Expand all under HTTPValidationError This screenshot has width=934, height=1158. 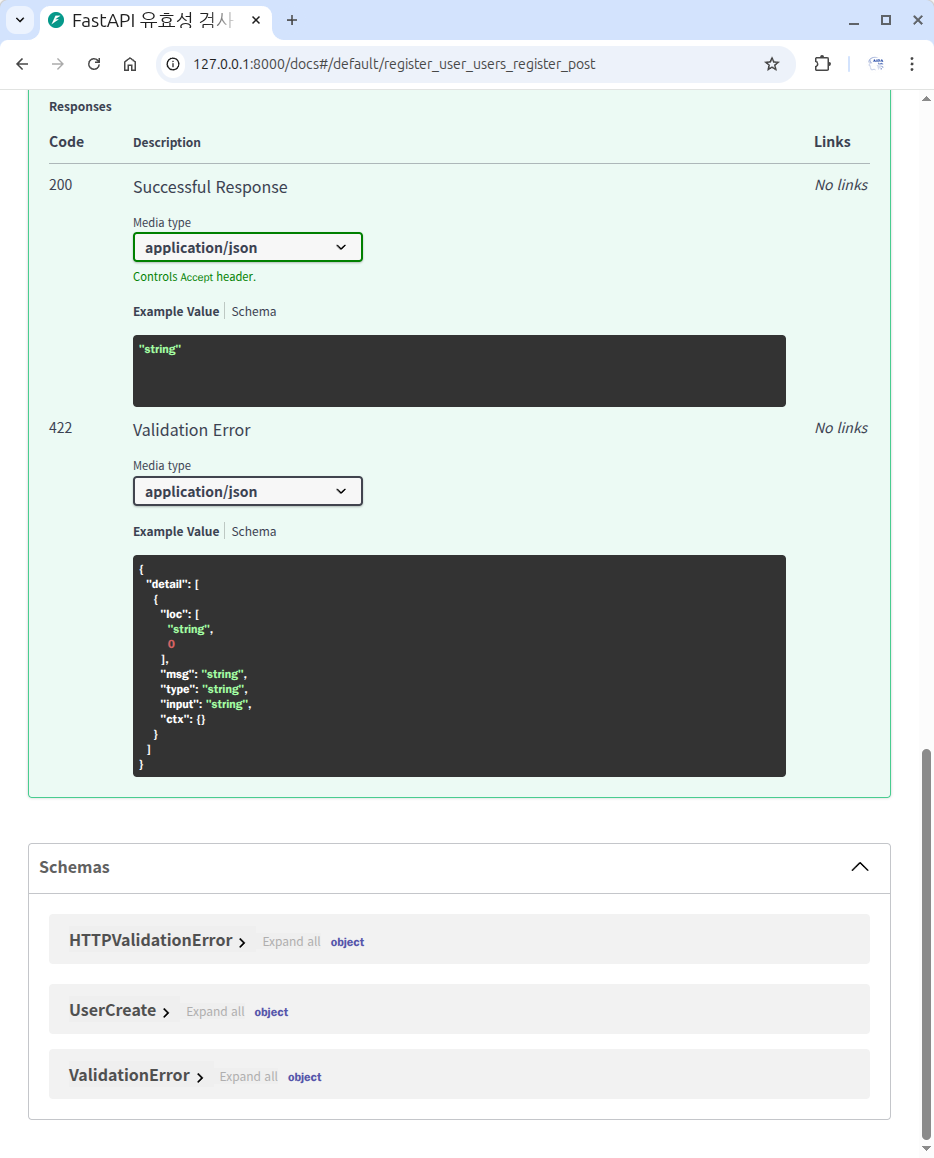click(x=292, y=942)
